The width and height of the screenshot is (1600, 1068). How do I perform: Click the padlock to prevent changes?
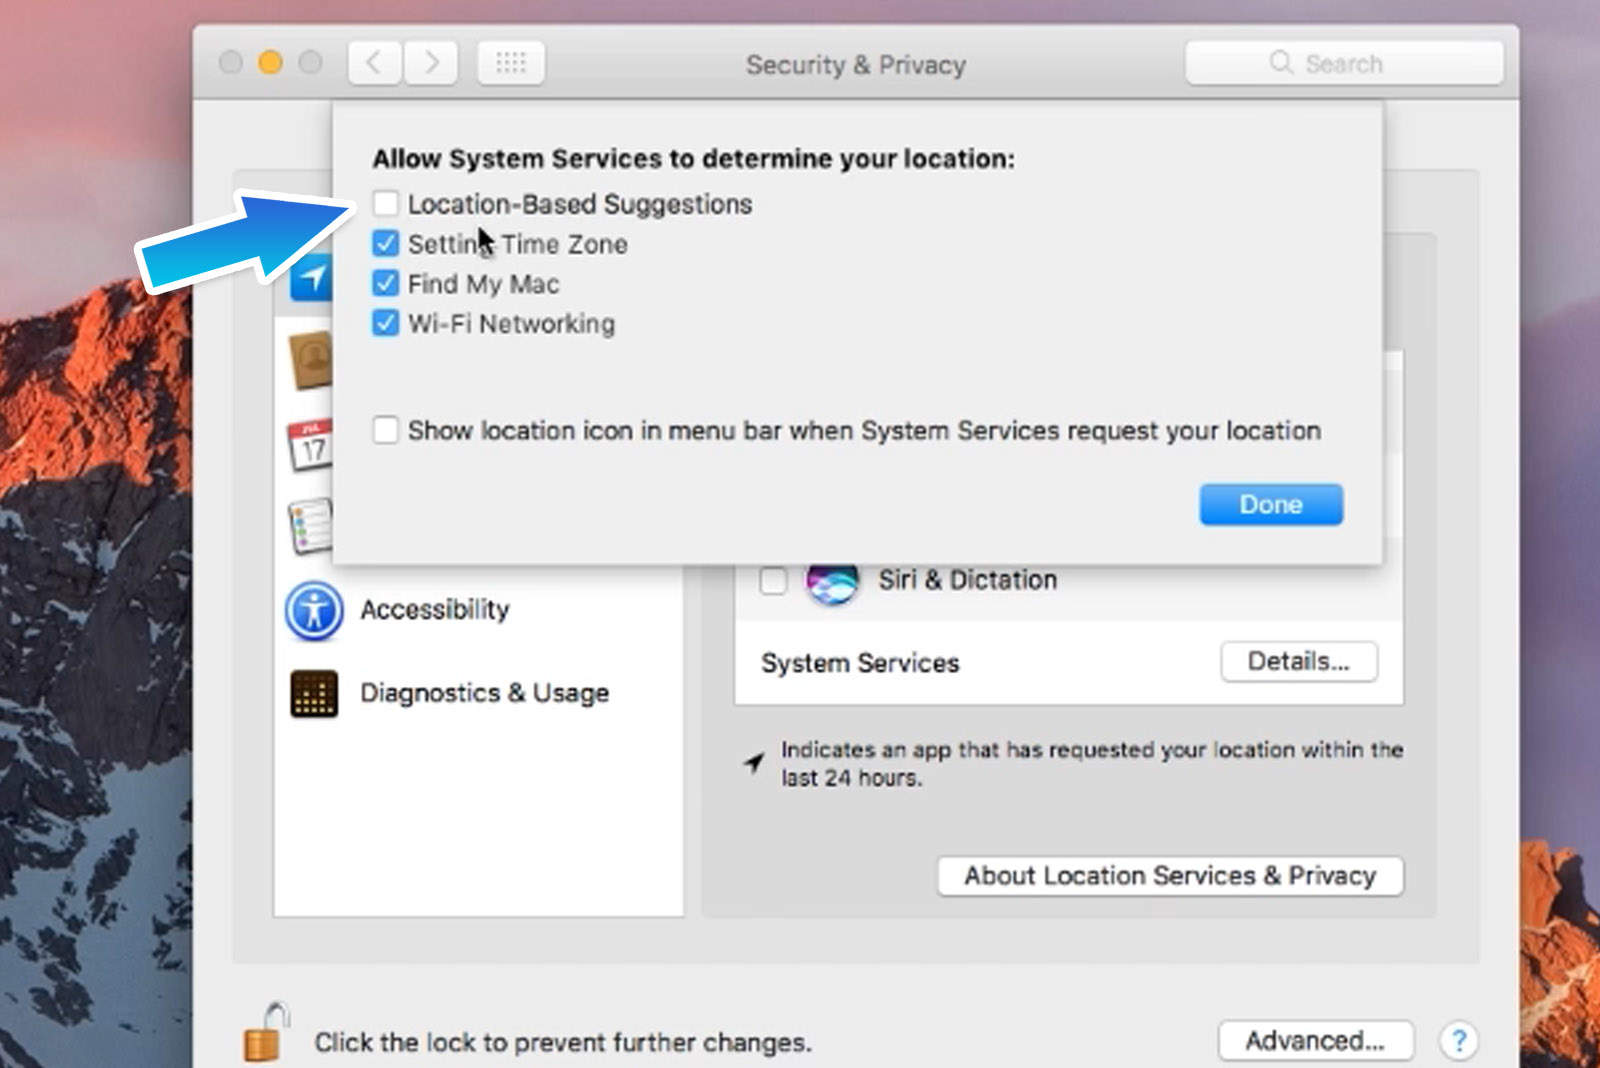click(265, 1034)
